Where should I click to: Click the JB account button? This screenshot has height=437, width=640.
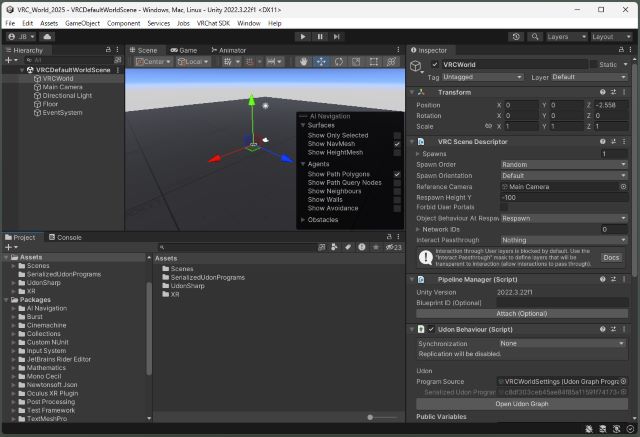pos(21,37)
